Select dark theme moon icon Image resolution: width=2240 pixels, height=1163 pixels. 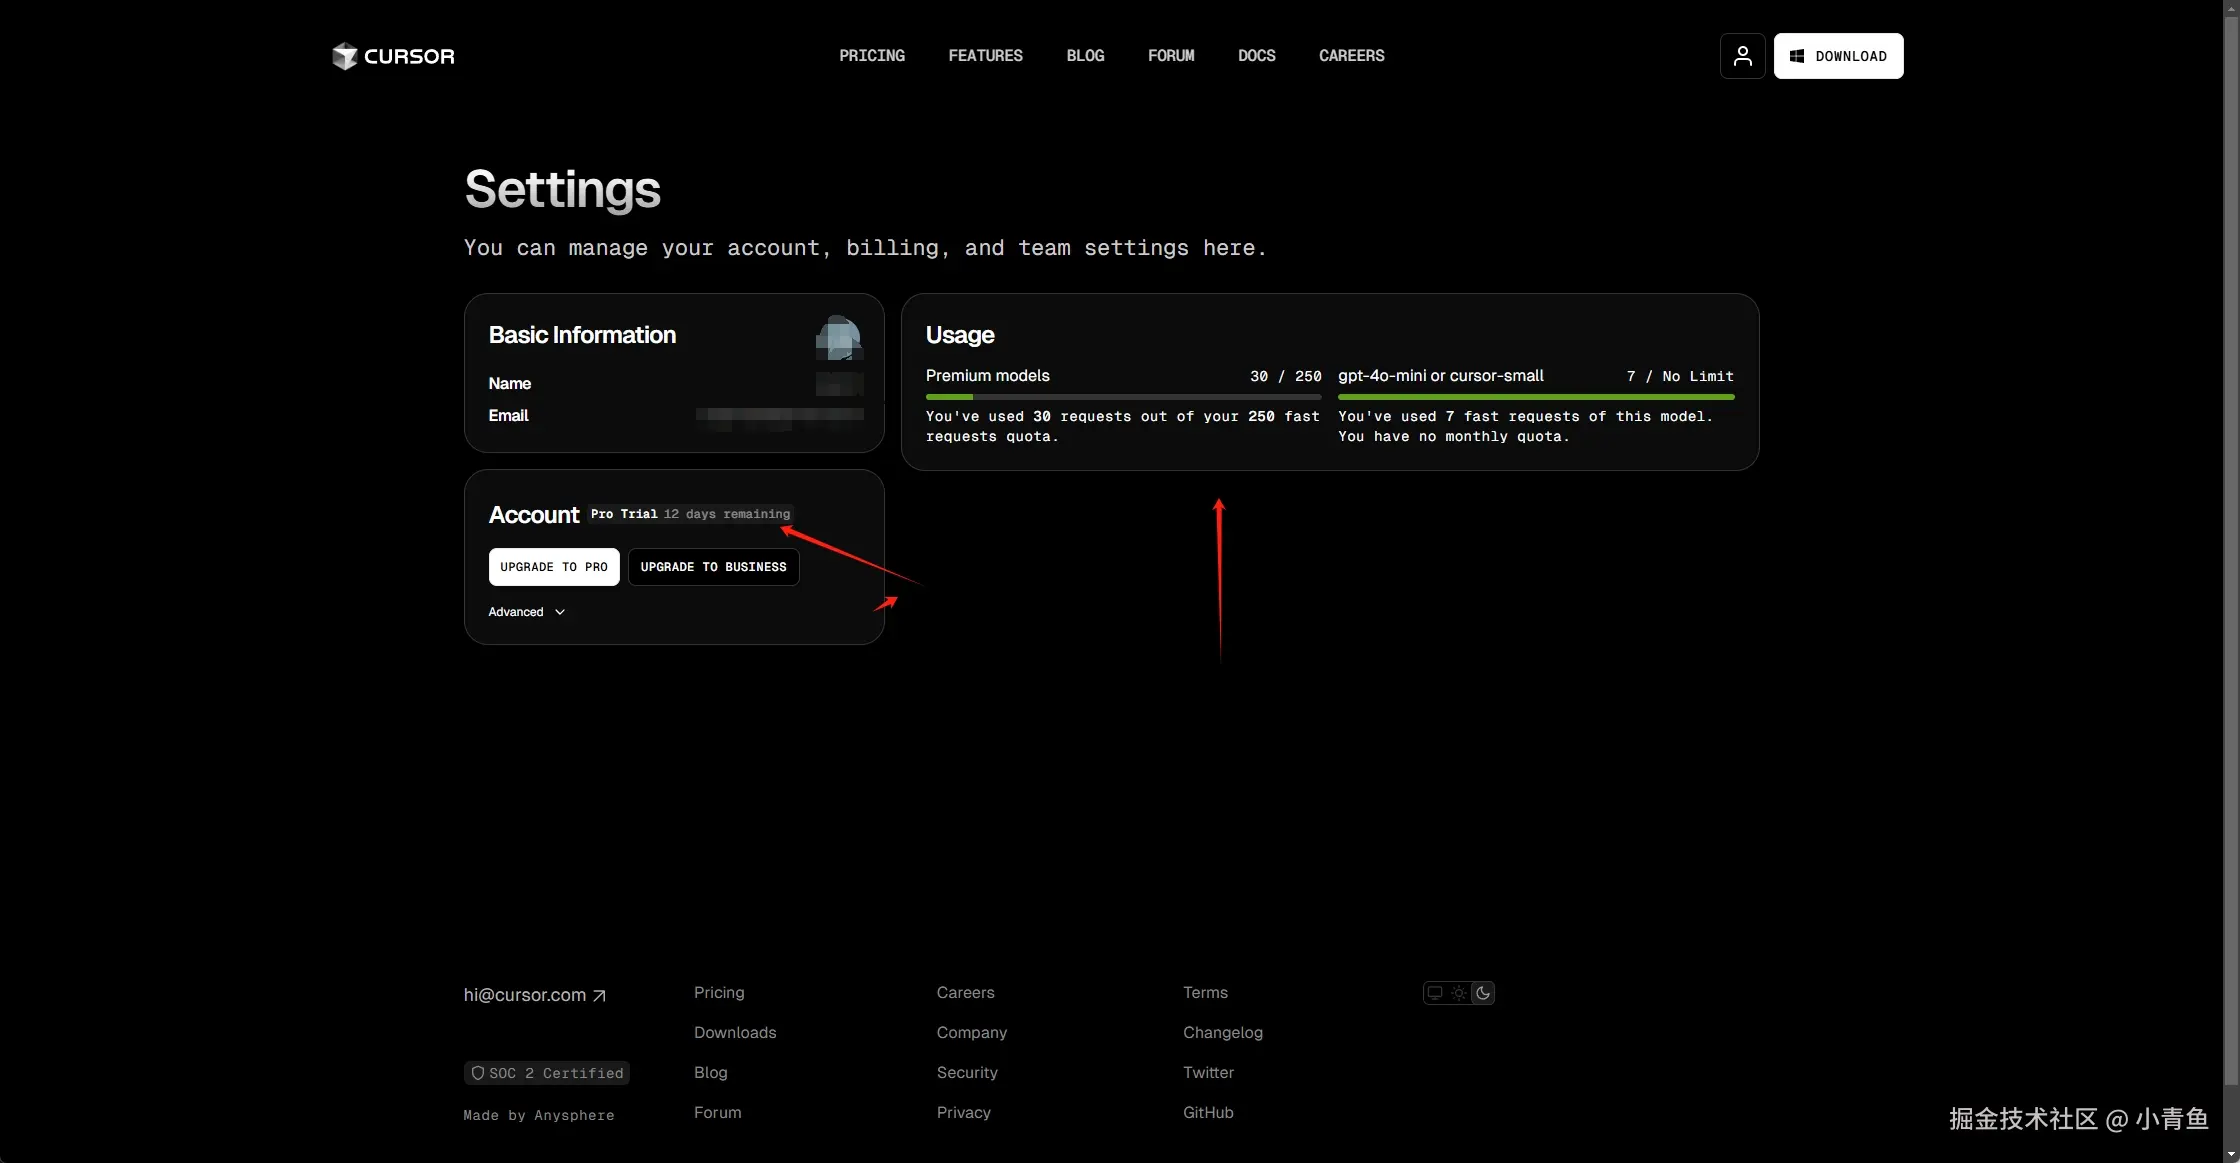click(x=1483, y=993)
